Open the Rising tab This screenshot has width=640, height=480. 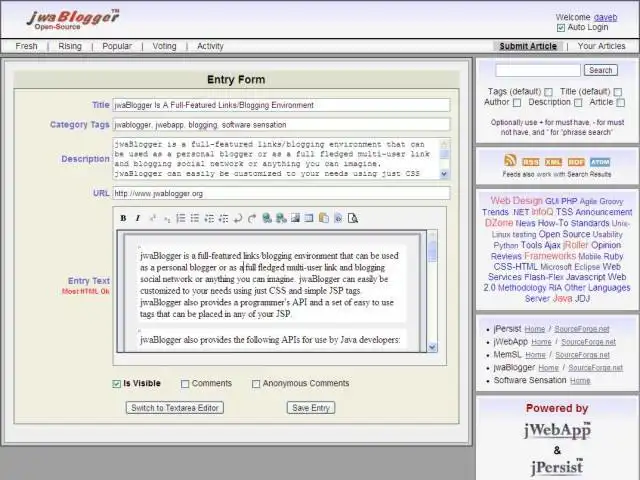pos(70,46)
